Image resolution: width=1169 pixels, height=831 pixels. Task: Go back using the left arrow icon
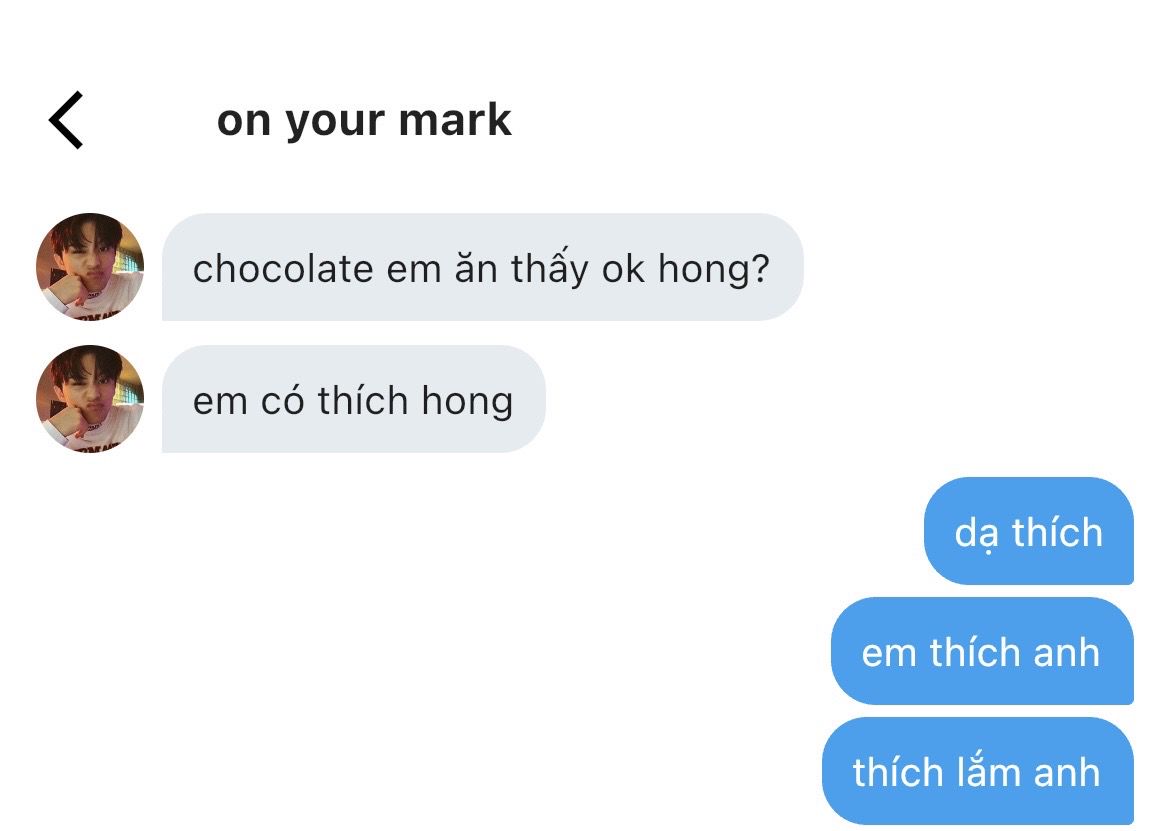point(66,120)
